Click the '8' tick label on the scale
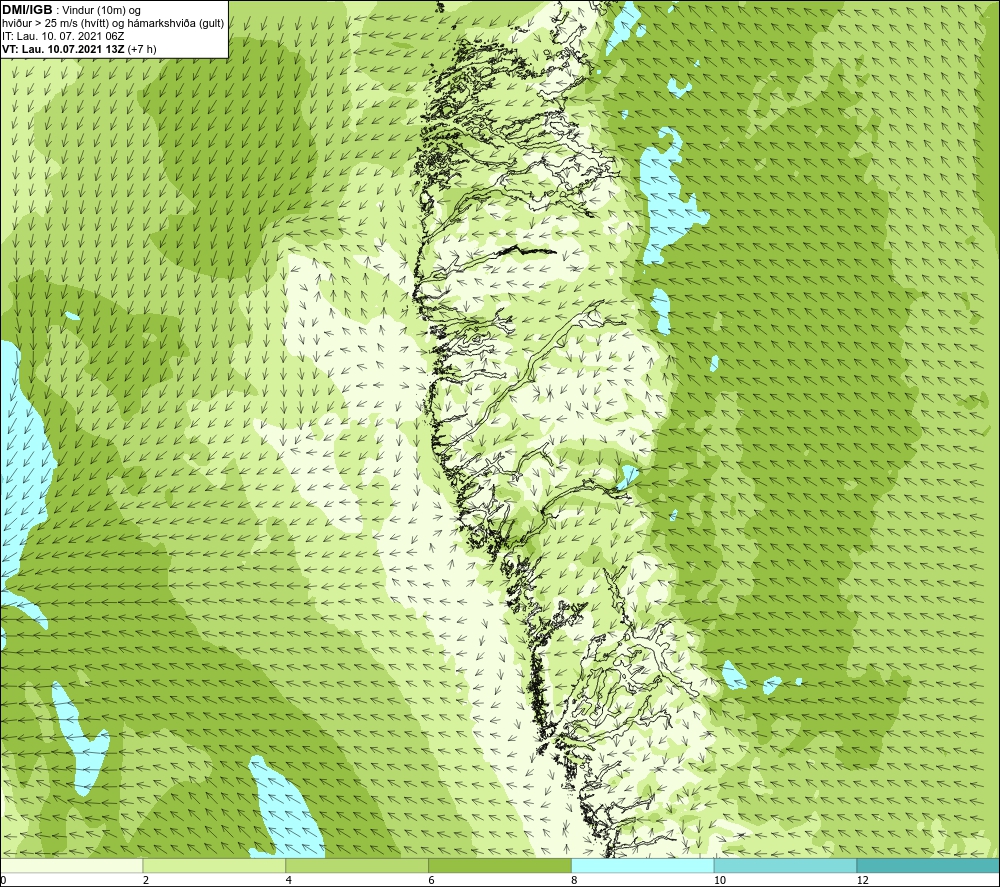Screen dimensions: 1000x887 coord(575,881)
